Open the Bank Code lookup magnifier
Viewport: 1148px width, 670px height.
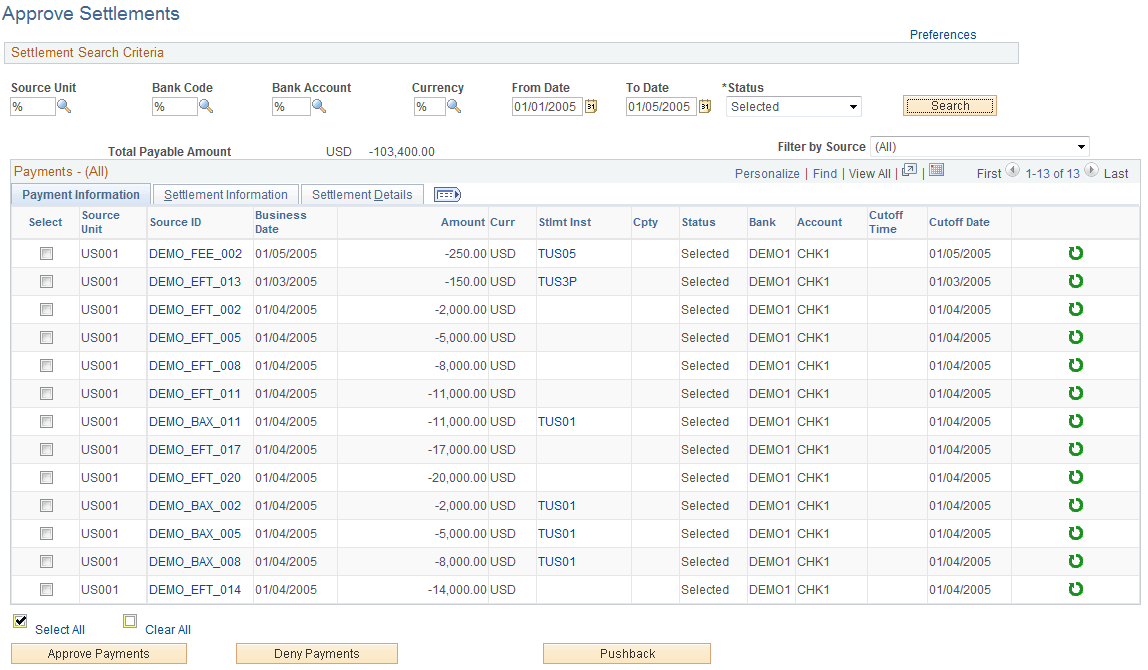pos(206,106)
